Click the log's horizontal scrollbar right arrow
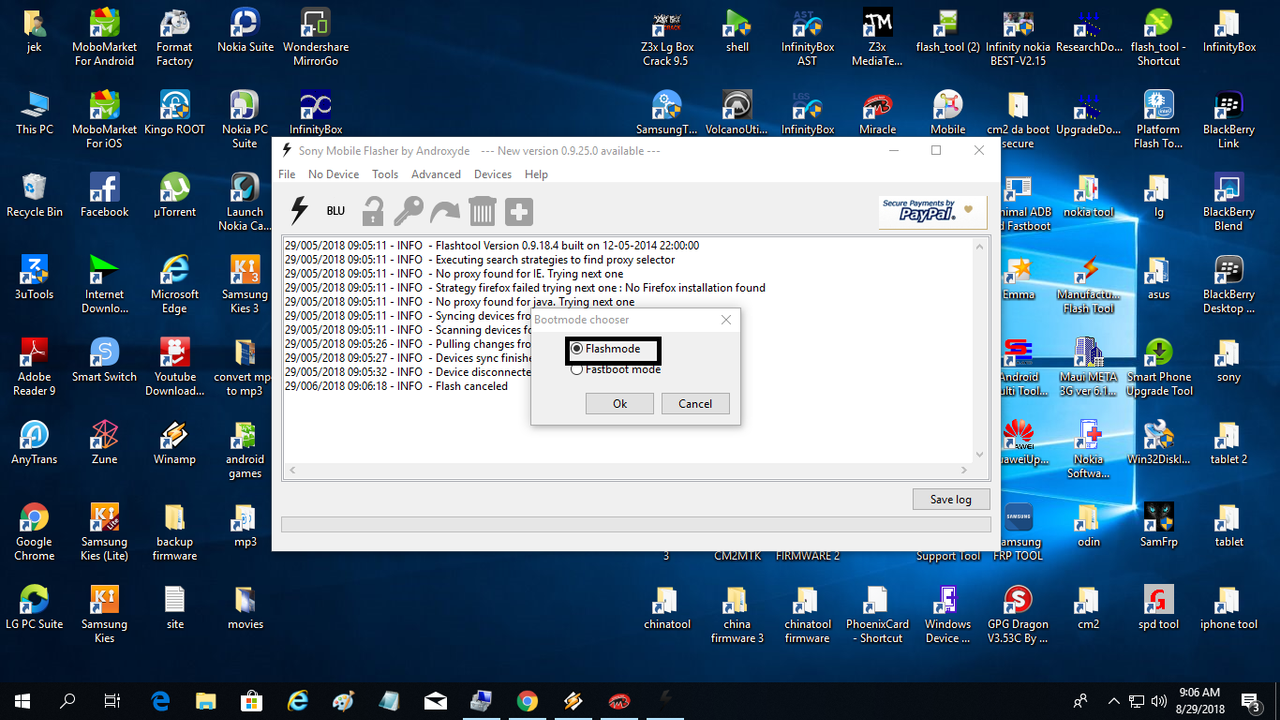This screenshot has width=1280, height=720. [x=964, y=470]
